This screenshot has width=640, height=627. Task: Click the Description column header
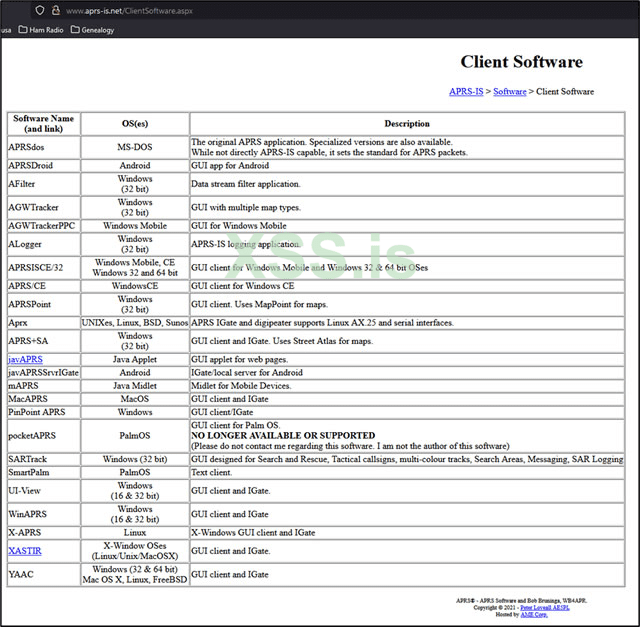(x=406, y=124)
